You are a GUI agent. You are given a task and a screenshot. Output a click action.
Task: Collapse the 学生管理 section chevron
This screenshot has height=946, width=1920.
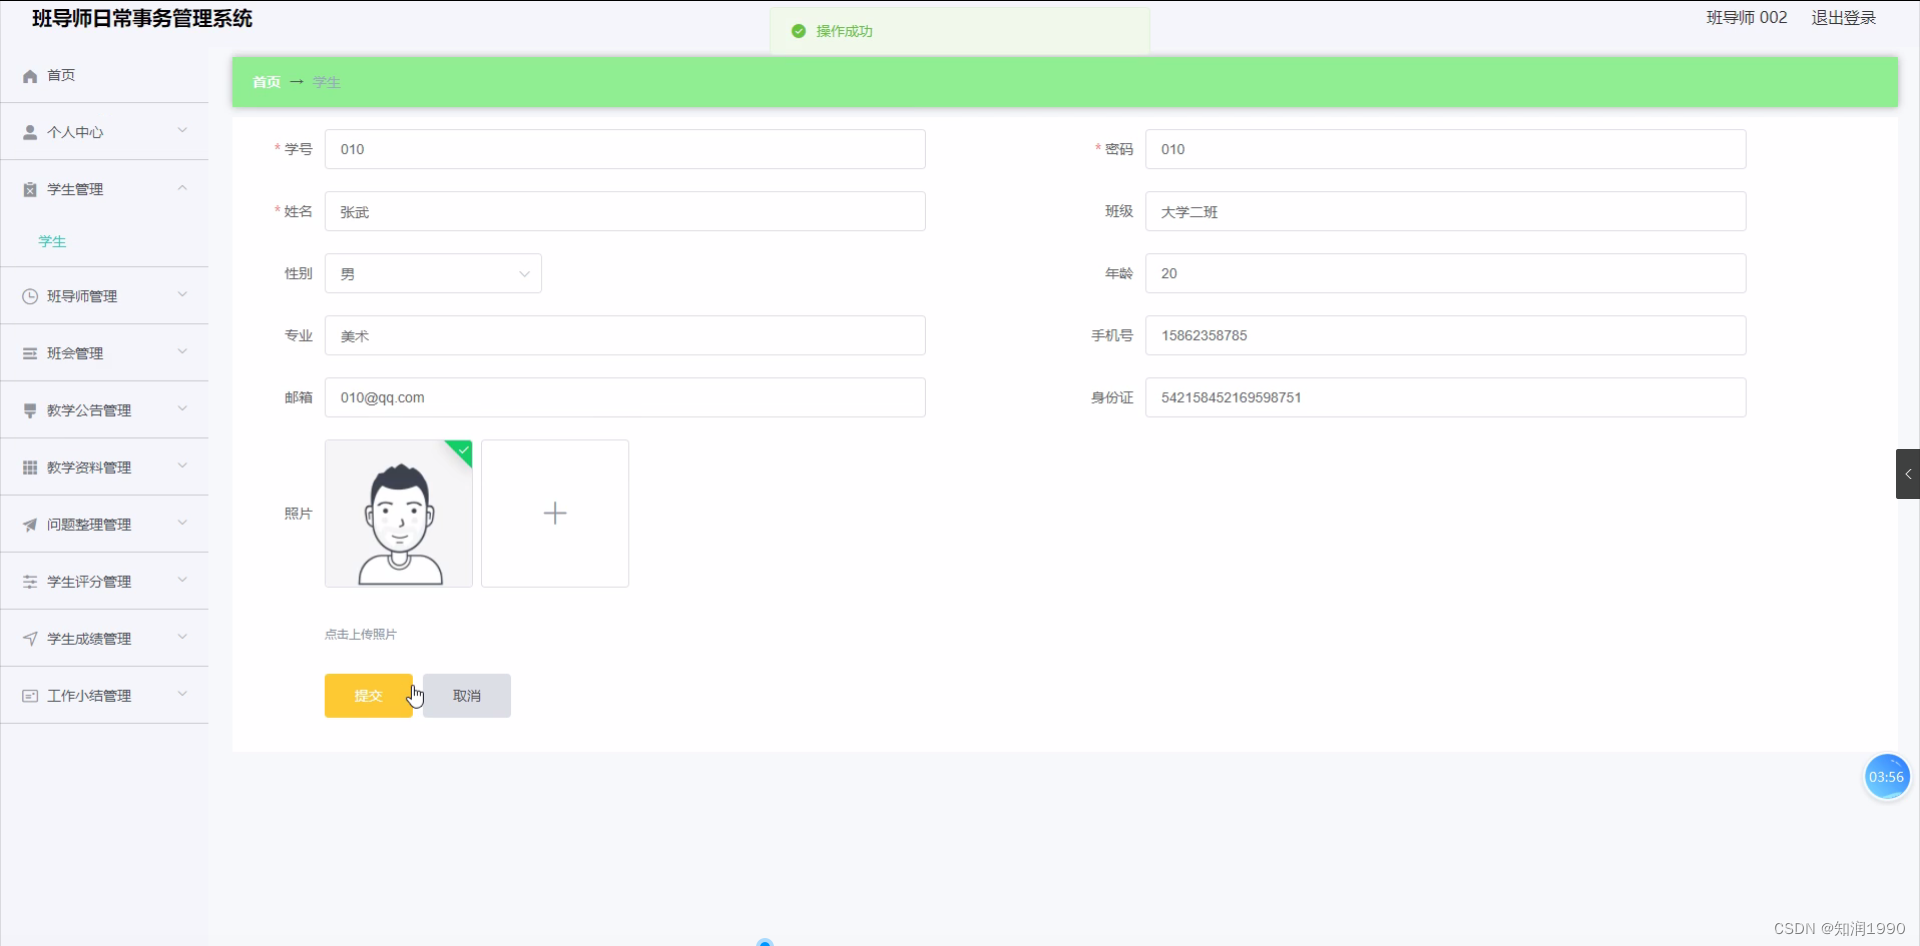click(182, 188)
